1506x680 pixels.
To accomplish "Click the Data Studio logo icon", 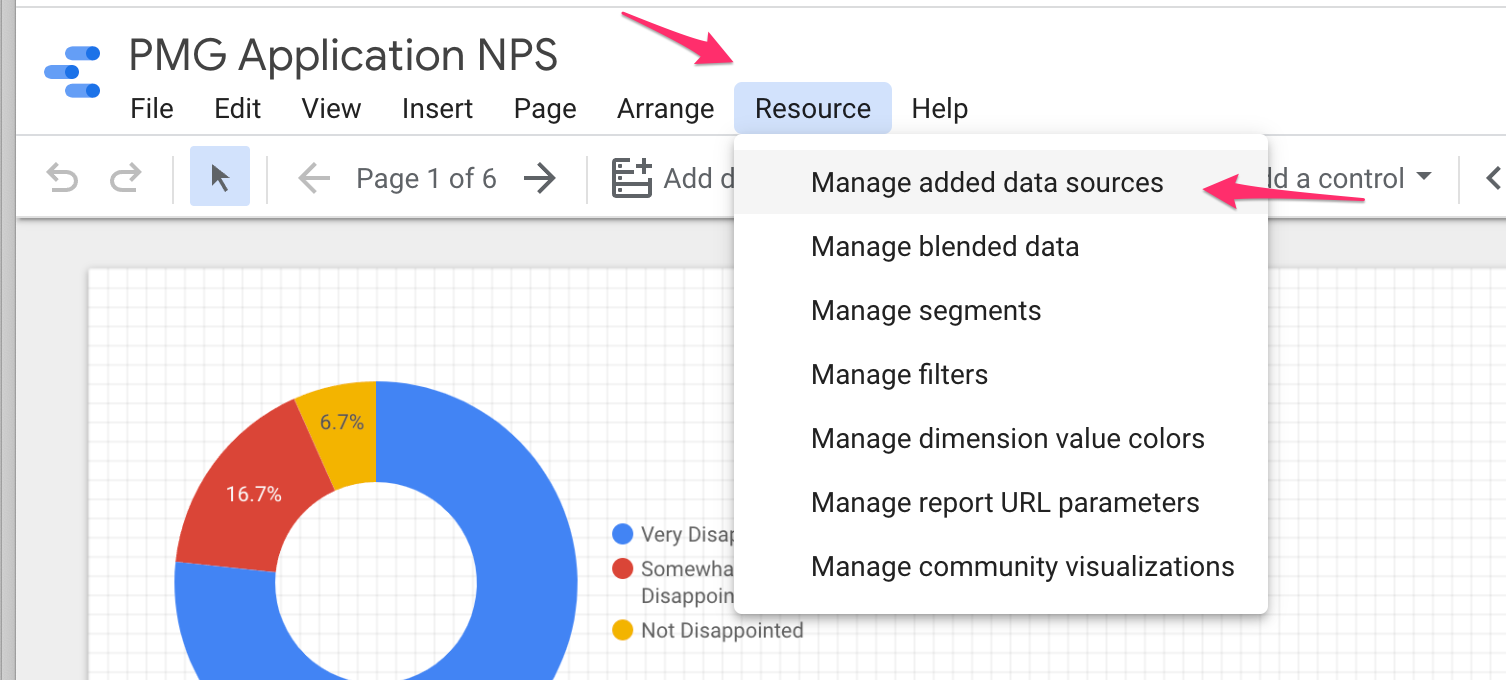I will pyautogui.click(x=73, y=72).
